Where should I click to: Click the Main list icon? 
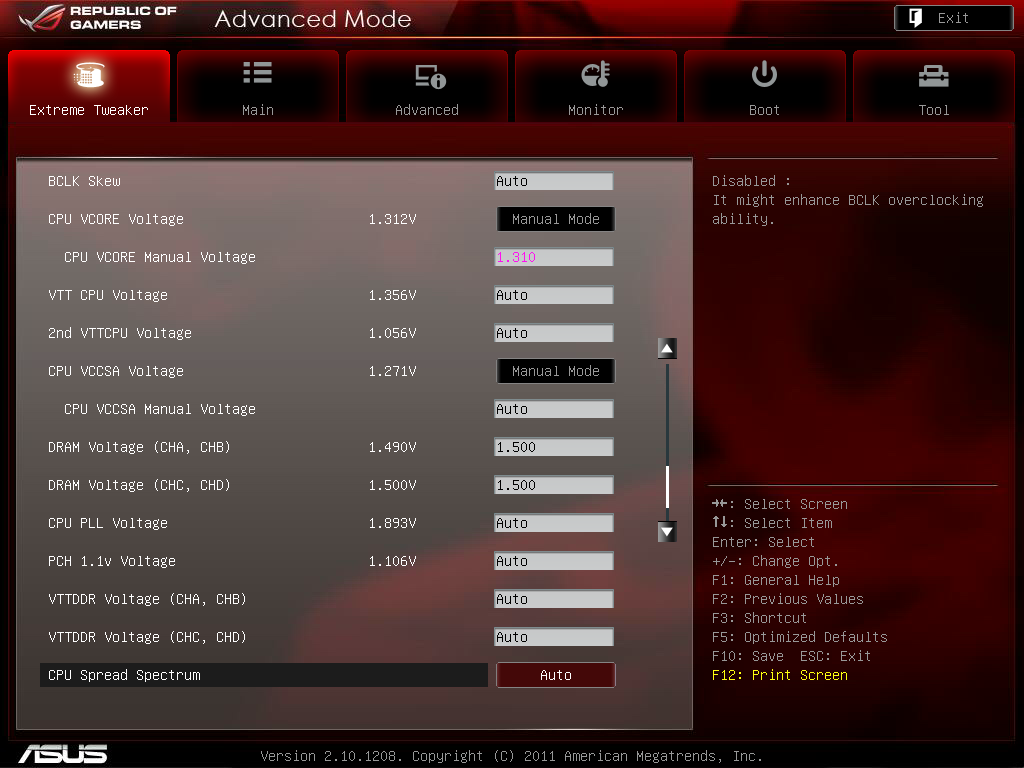coord(257,72)
